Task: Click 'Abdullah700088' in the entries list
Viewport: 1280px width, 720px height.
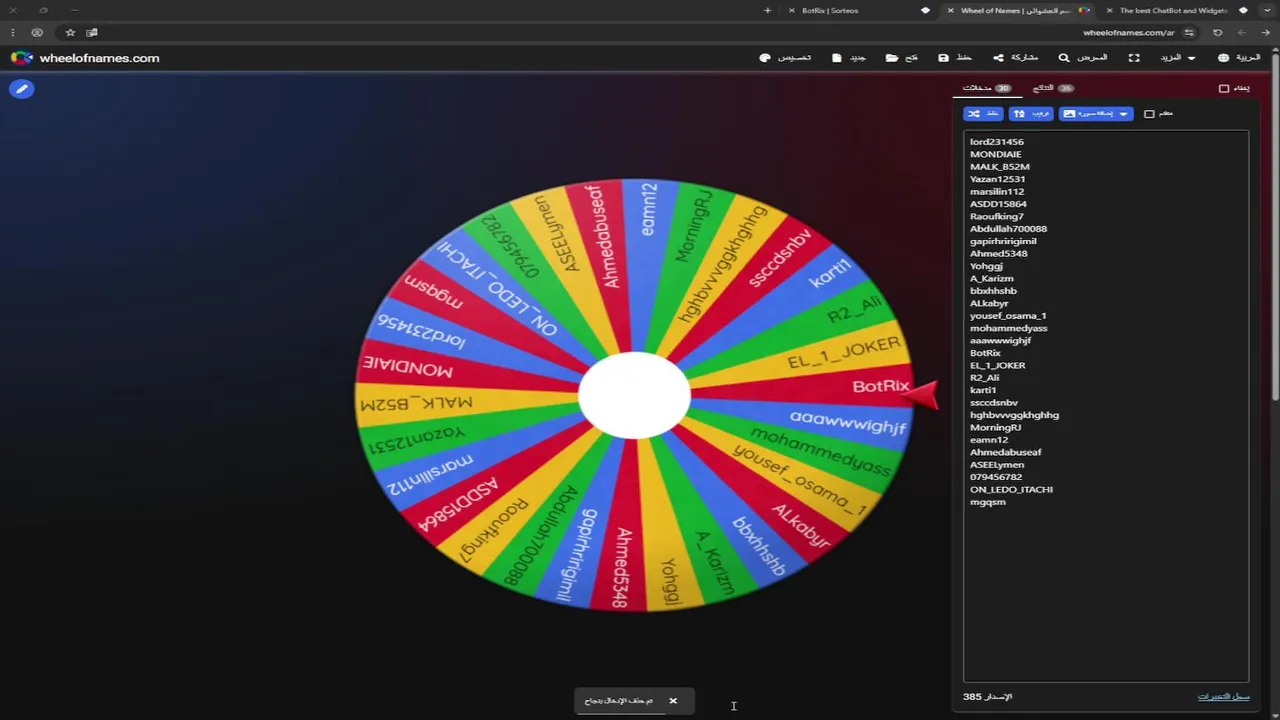Action: [x=1008, y=229]
